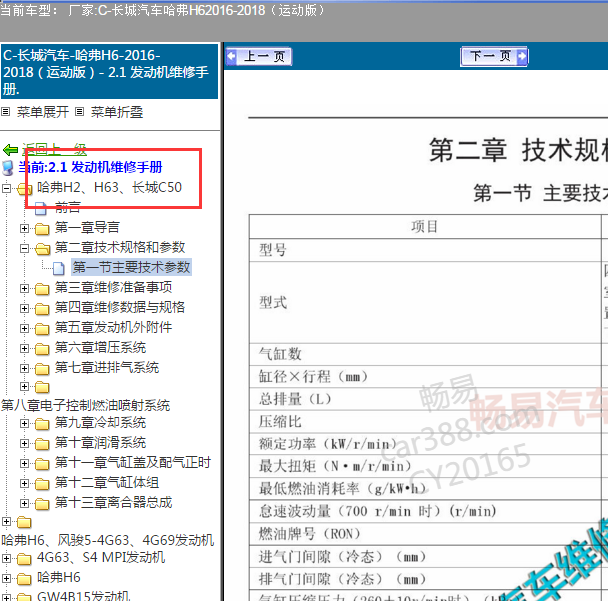Select 第十章润滑系统 chapter
This screenshot has width=608, height=601.
point(100,443)
